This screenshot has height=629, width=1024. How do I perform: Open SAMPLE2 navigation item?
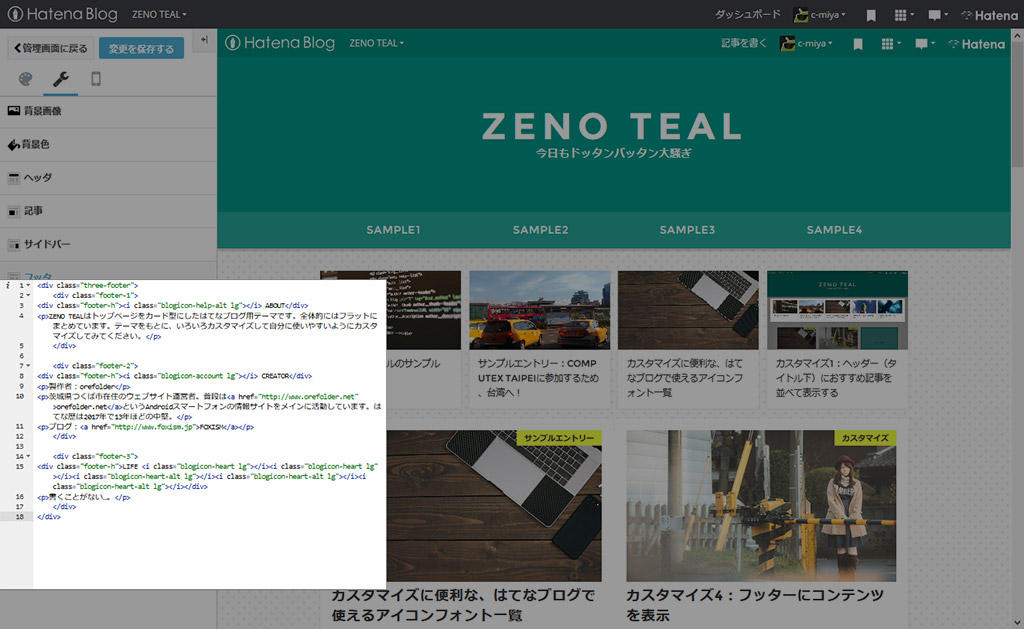click(x=540, y=230)
